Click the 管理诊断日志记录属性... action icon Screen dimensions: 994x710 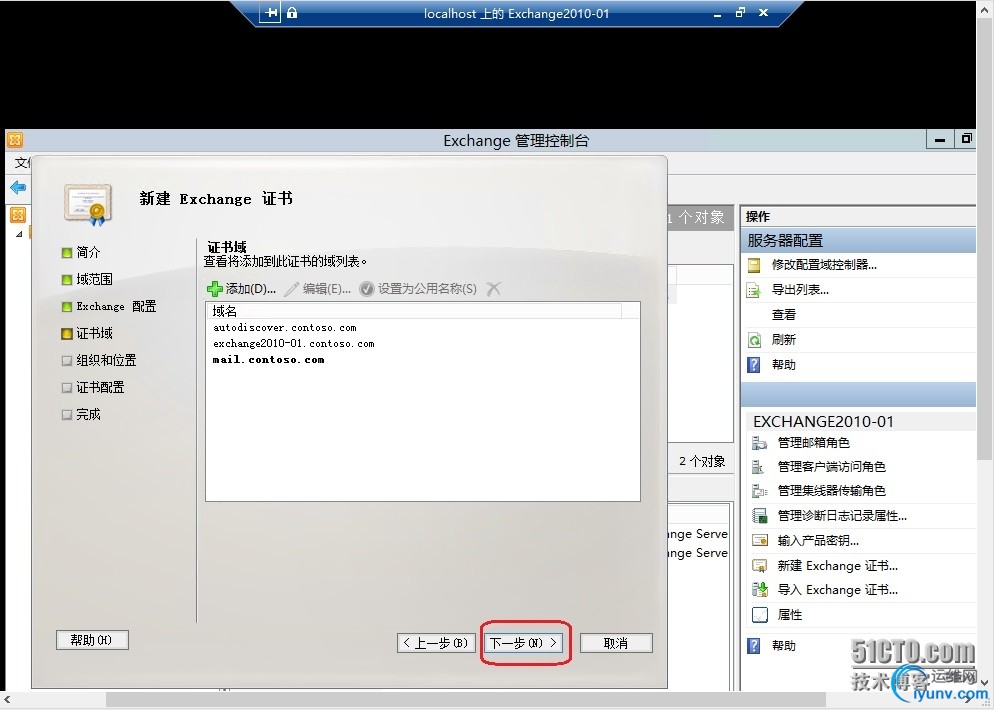click(x=759, y=516)
